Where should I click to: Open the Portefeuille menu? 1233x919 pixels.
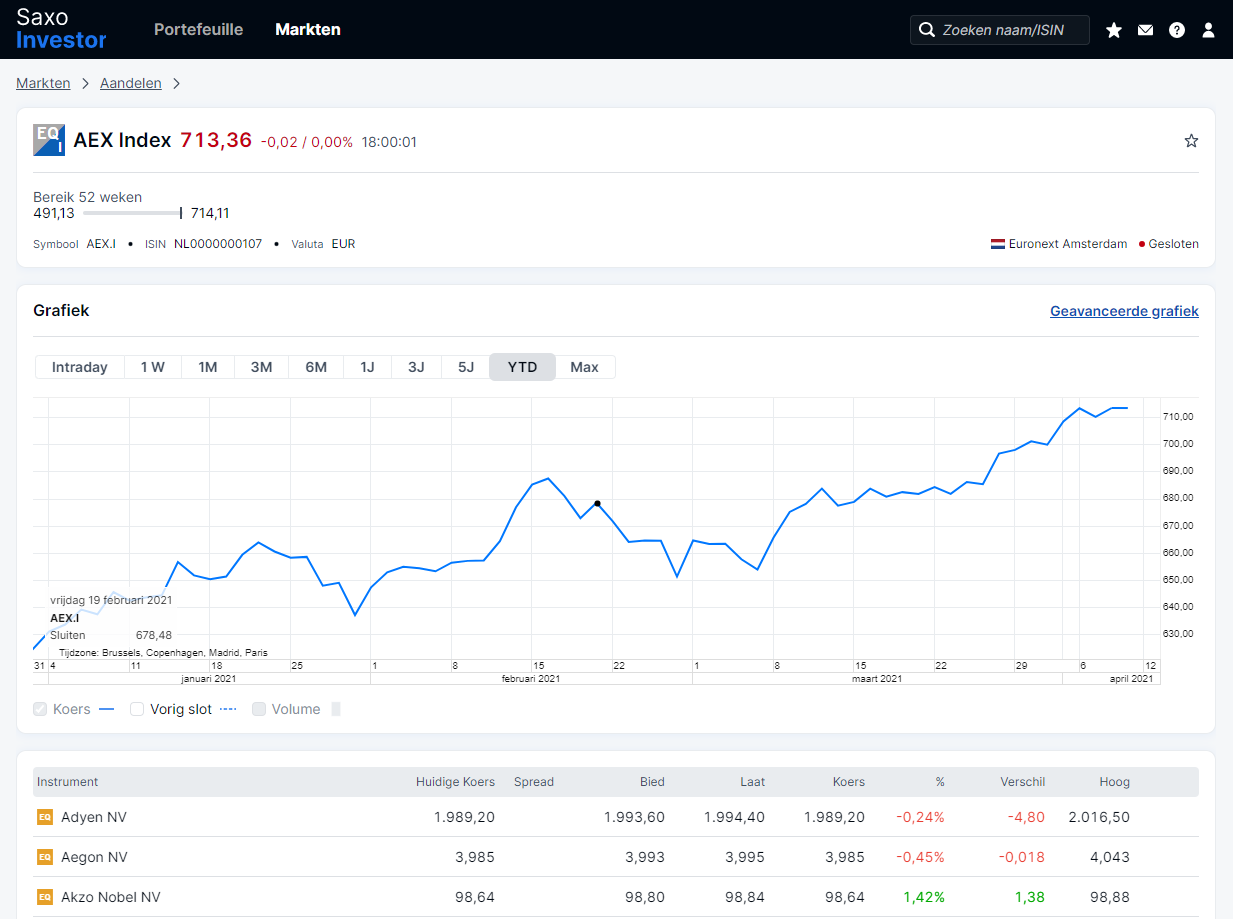[199, 30]
